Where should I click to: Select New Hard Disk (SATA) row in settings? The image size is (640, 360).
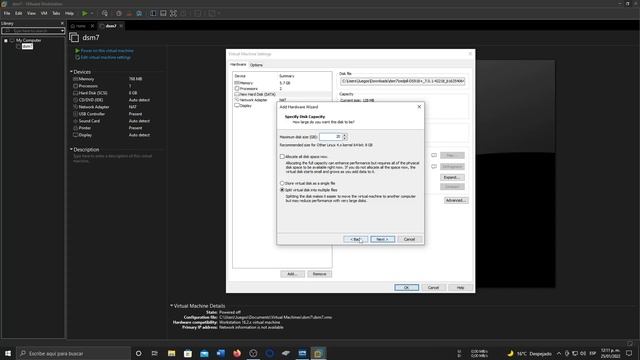[x=282, y=94]
